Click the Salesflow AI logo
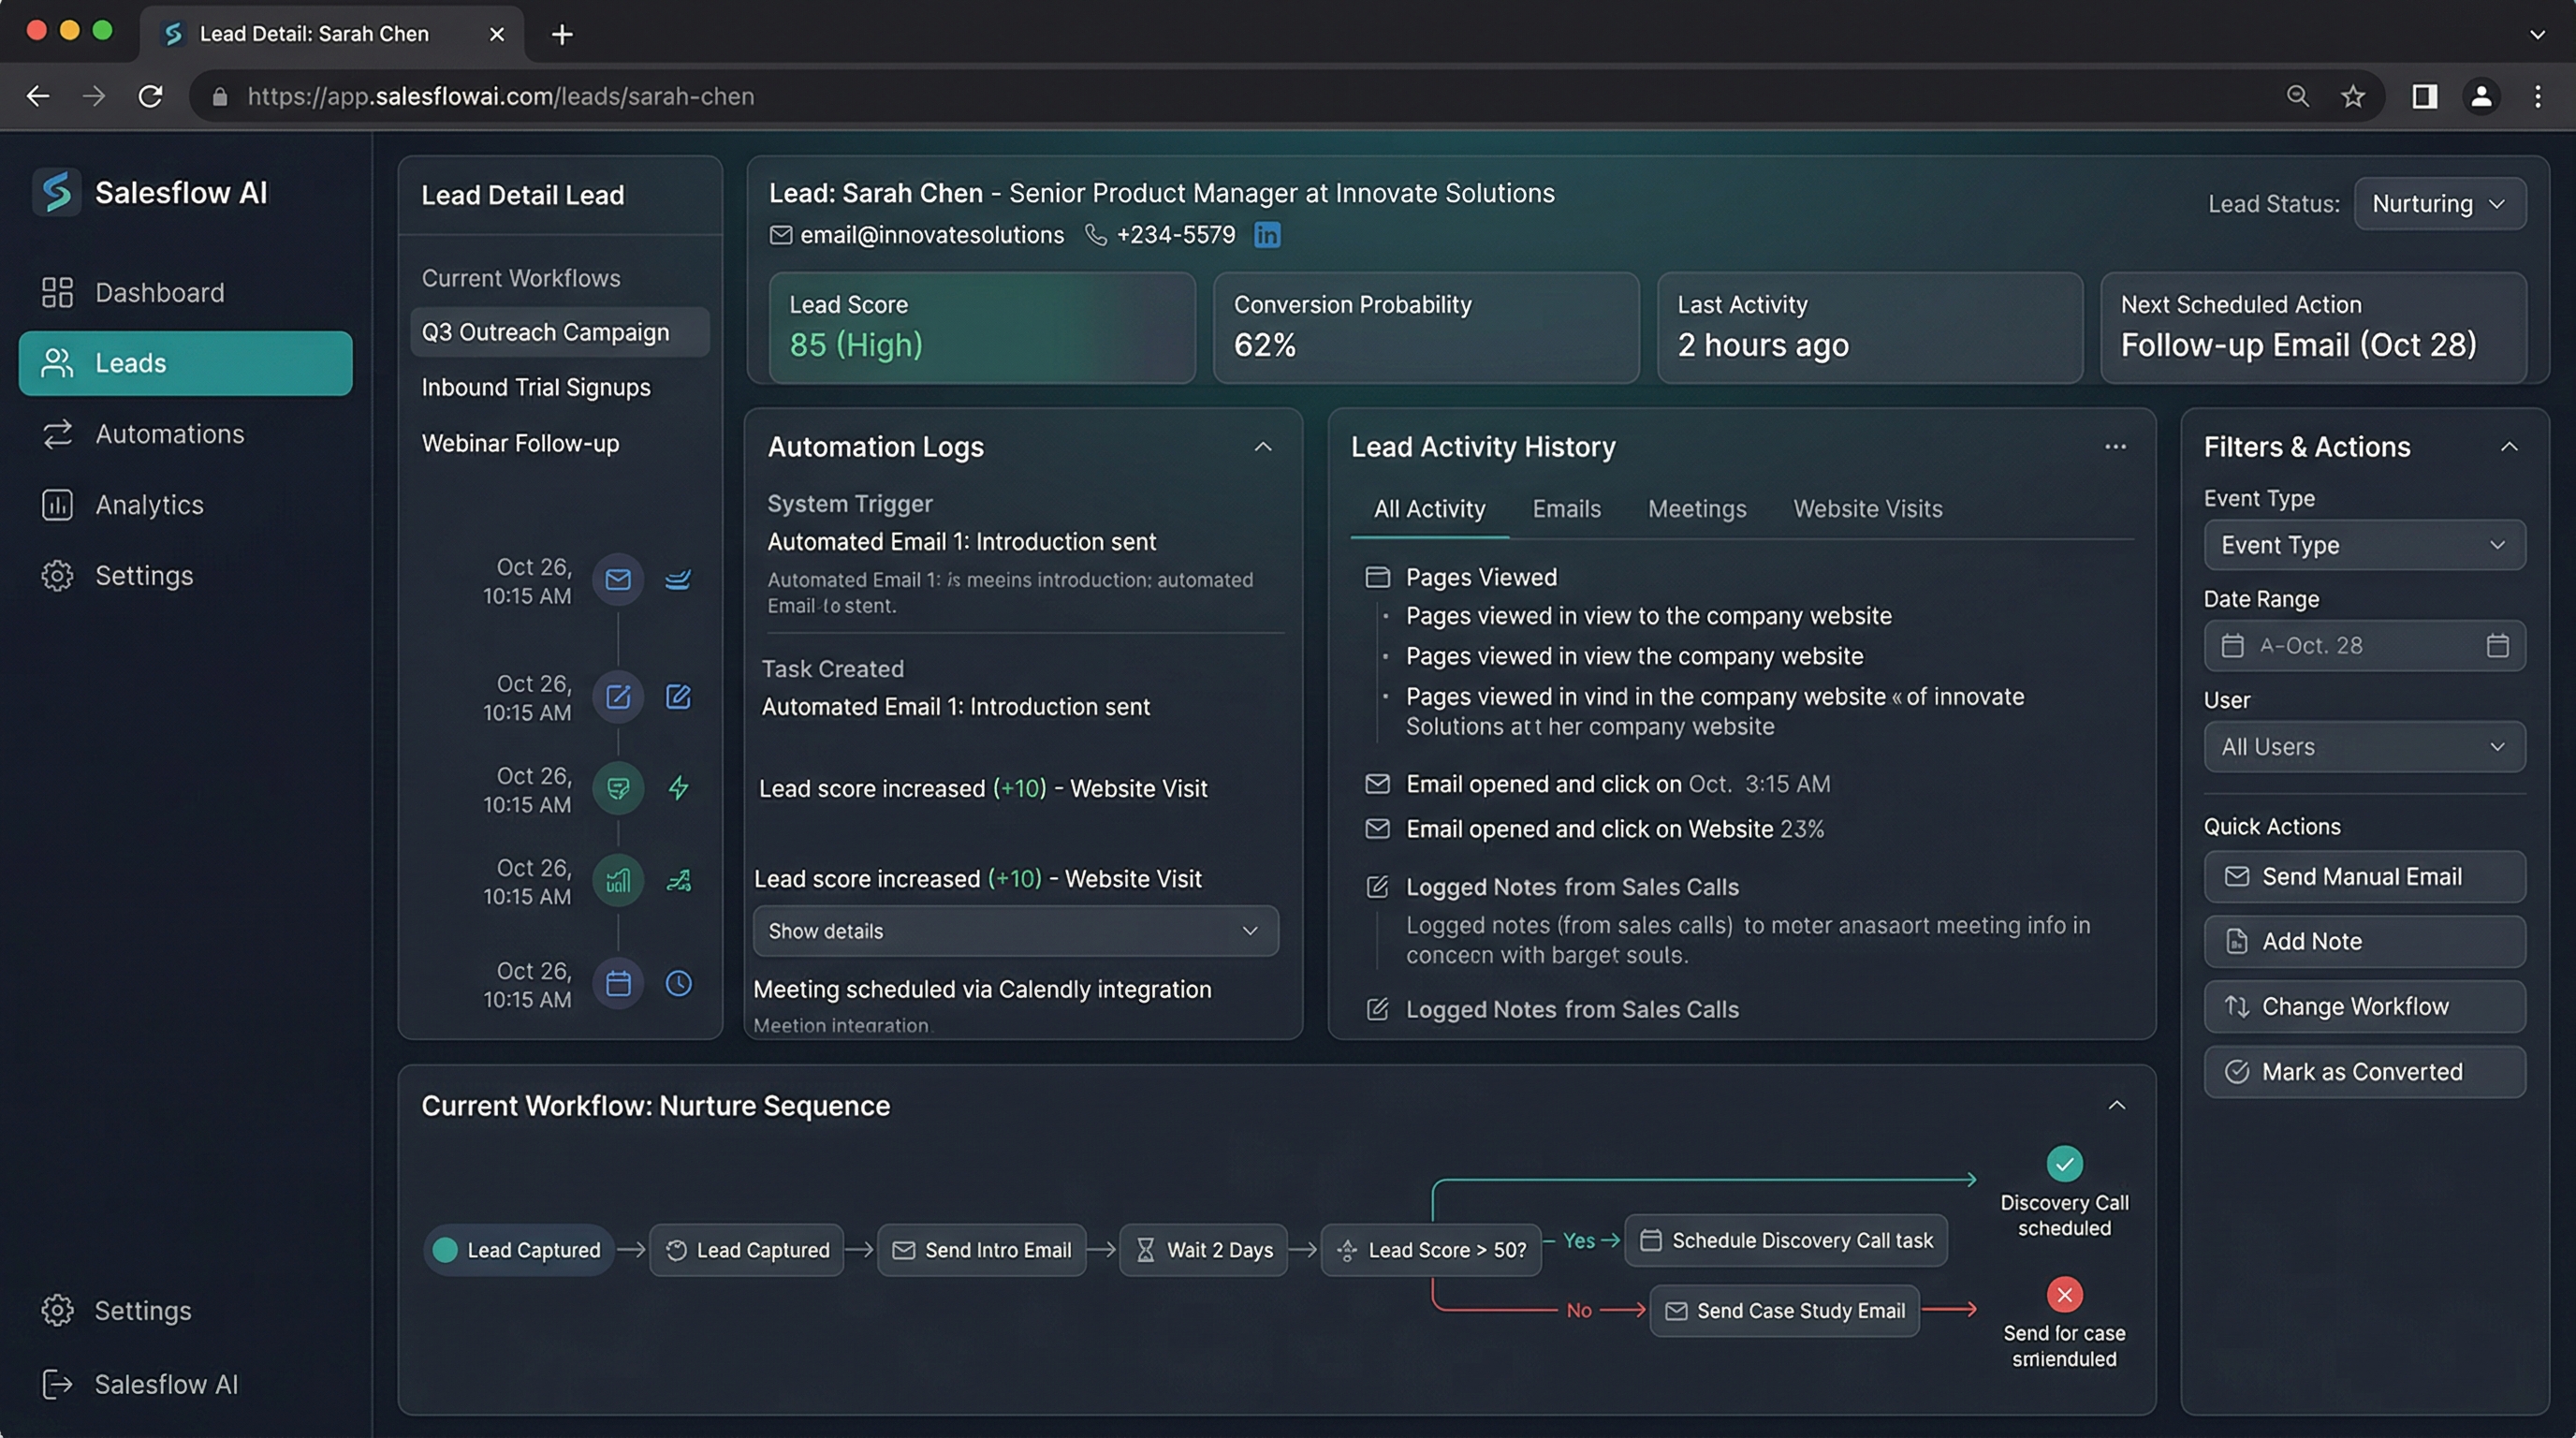The image size is (2576, 1438). [57, 192]
